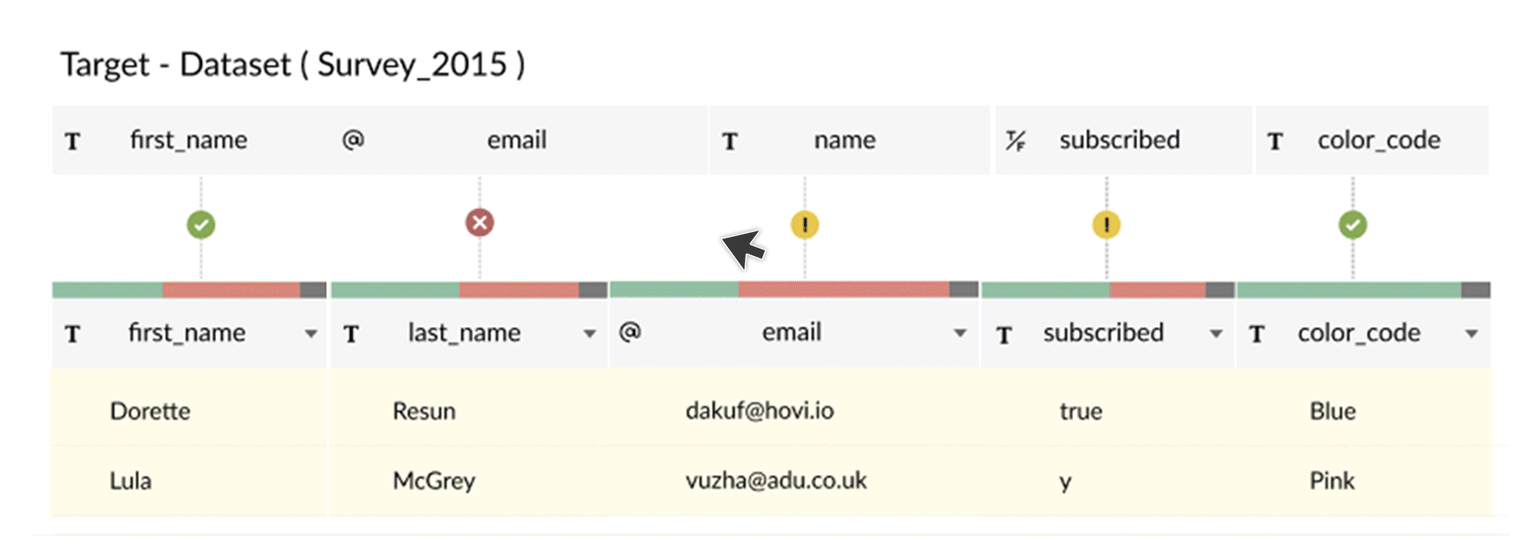Click quality bar above source email column
The width and height of the screenshot is (1540, 560).
coord(794,290)
